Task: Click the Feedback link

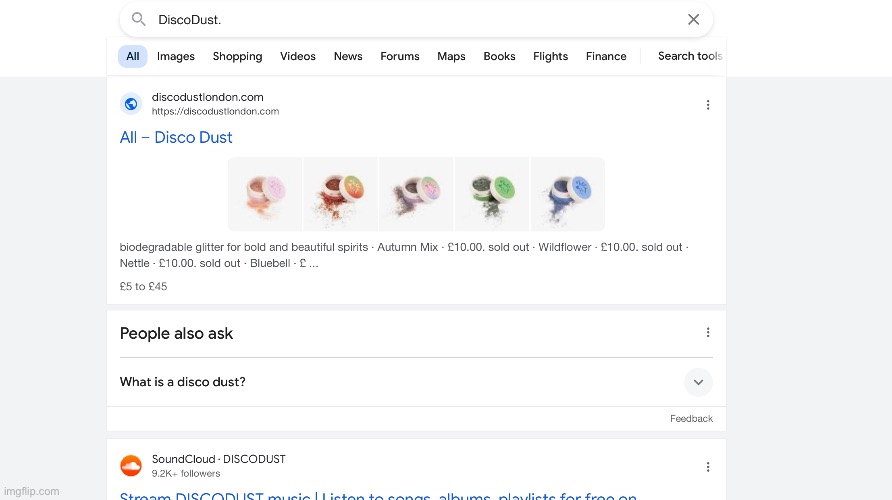Action: tap(691, 419)
